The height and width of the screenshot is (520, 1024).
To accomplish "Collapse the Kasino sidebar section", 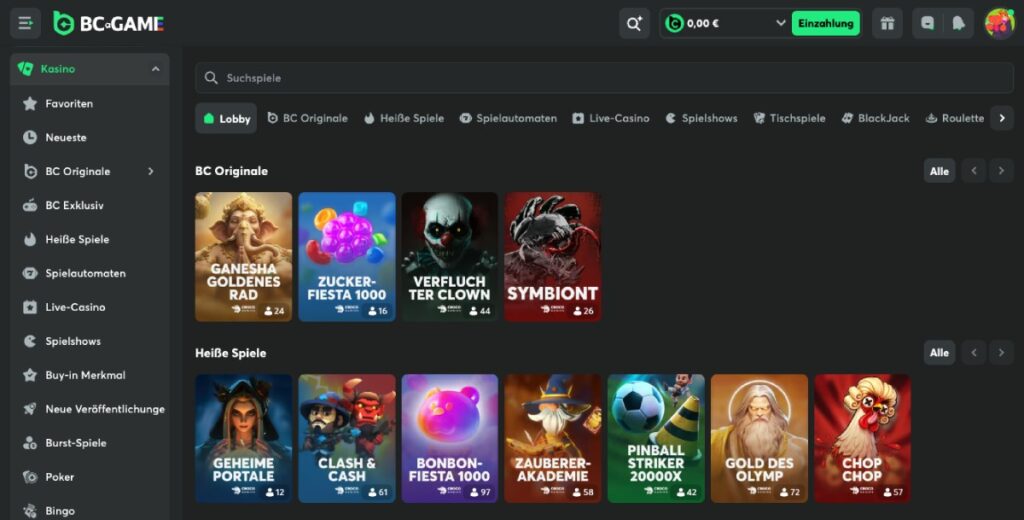I will point(155,69).
